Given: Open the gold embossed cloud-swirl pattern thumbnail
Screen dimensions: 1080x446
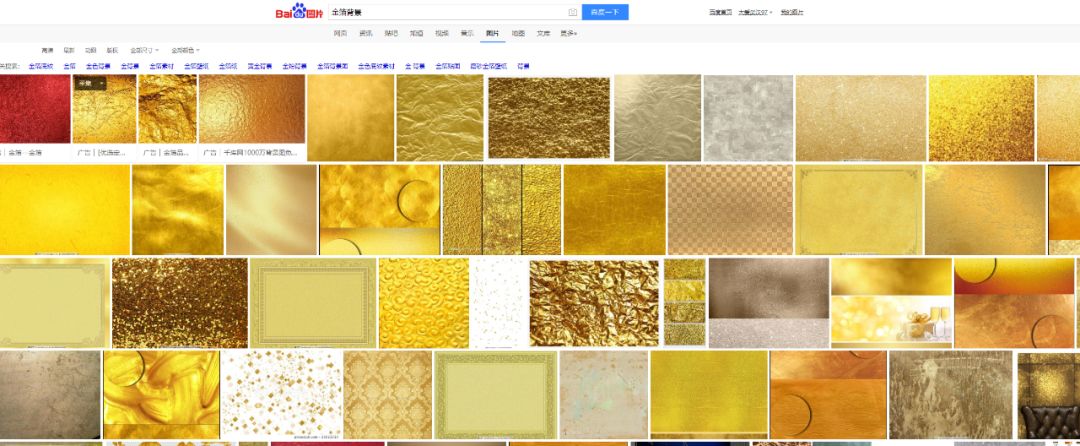Looking at the screenshot, I should 424,303.
